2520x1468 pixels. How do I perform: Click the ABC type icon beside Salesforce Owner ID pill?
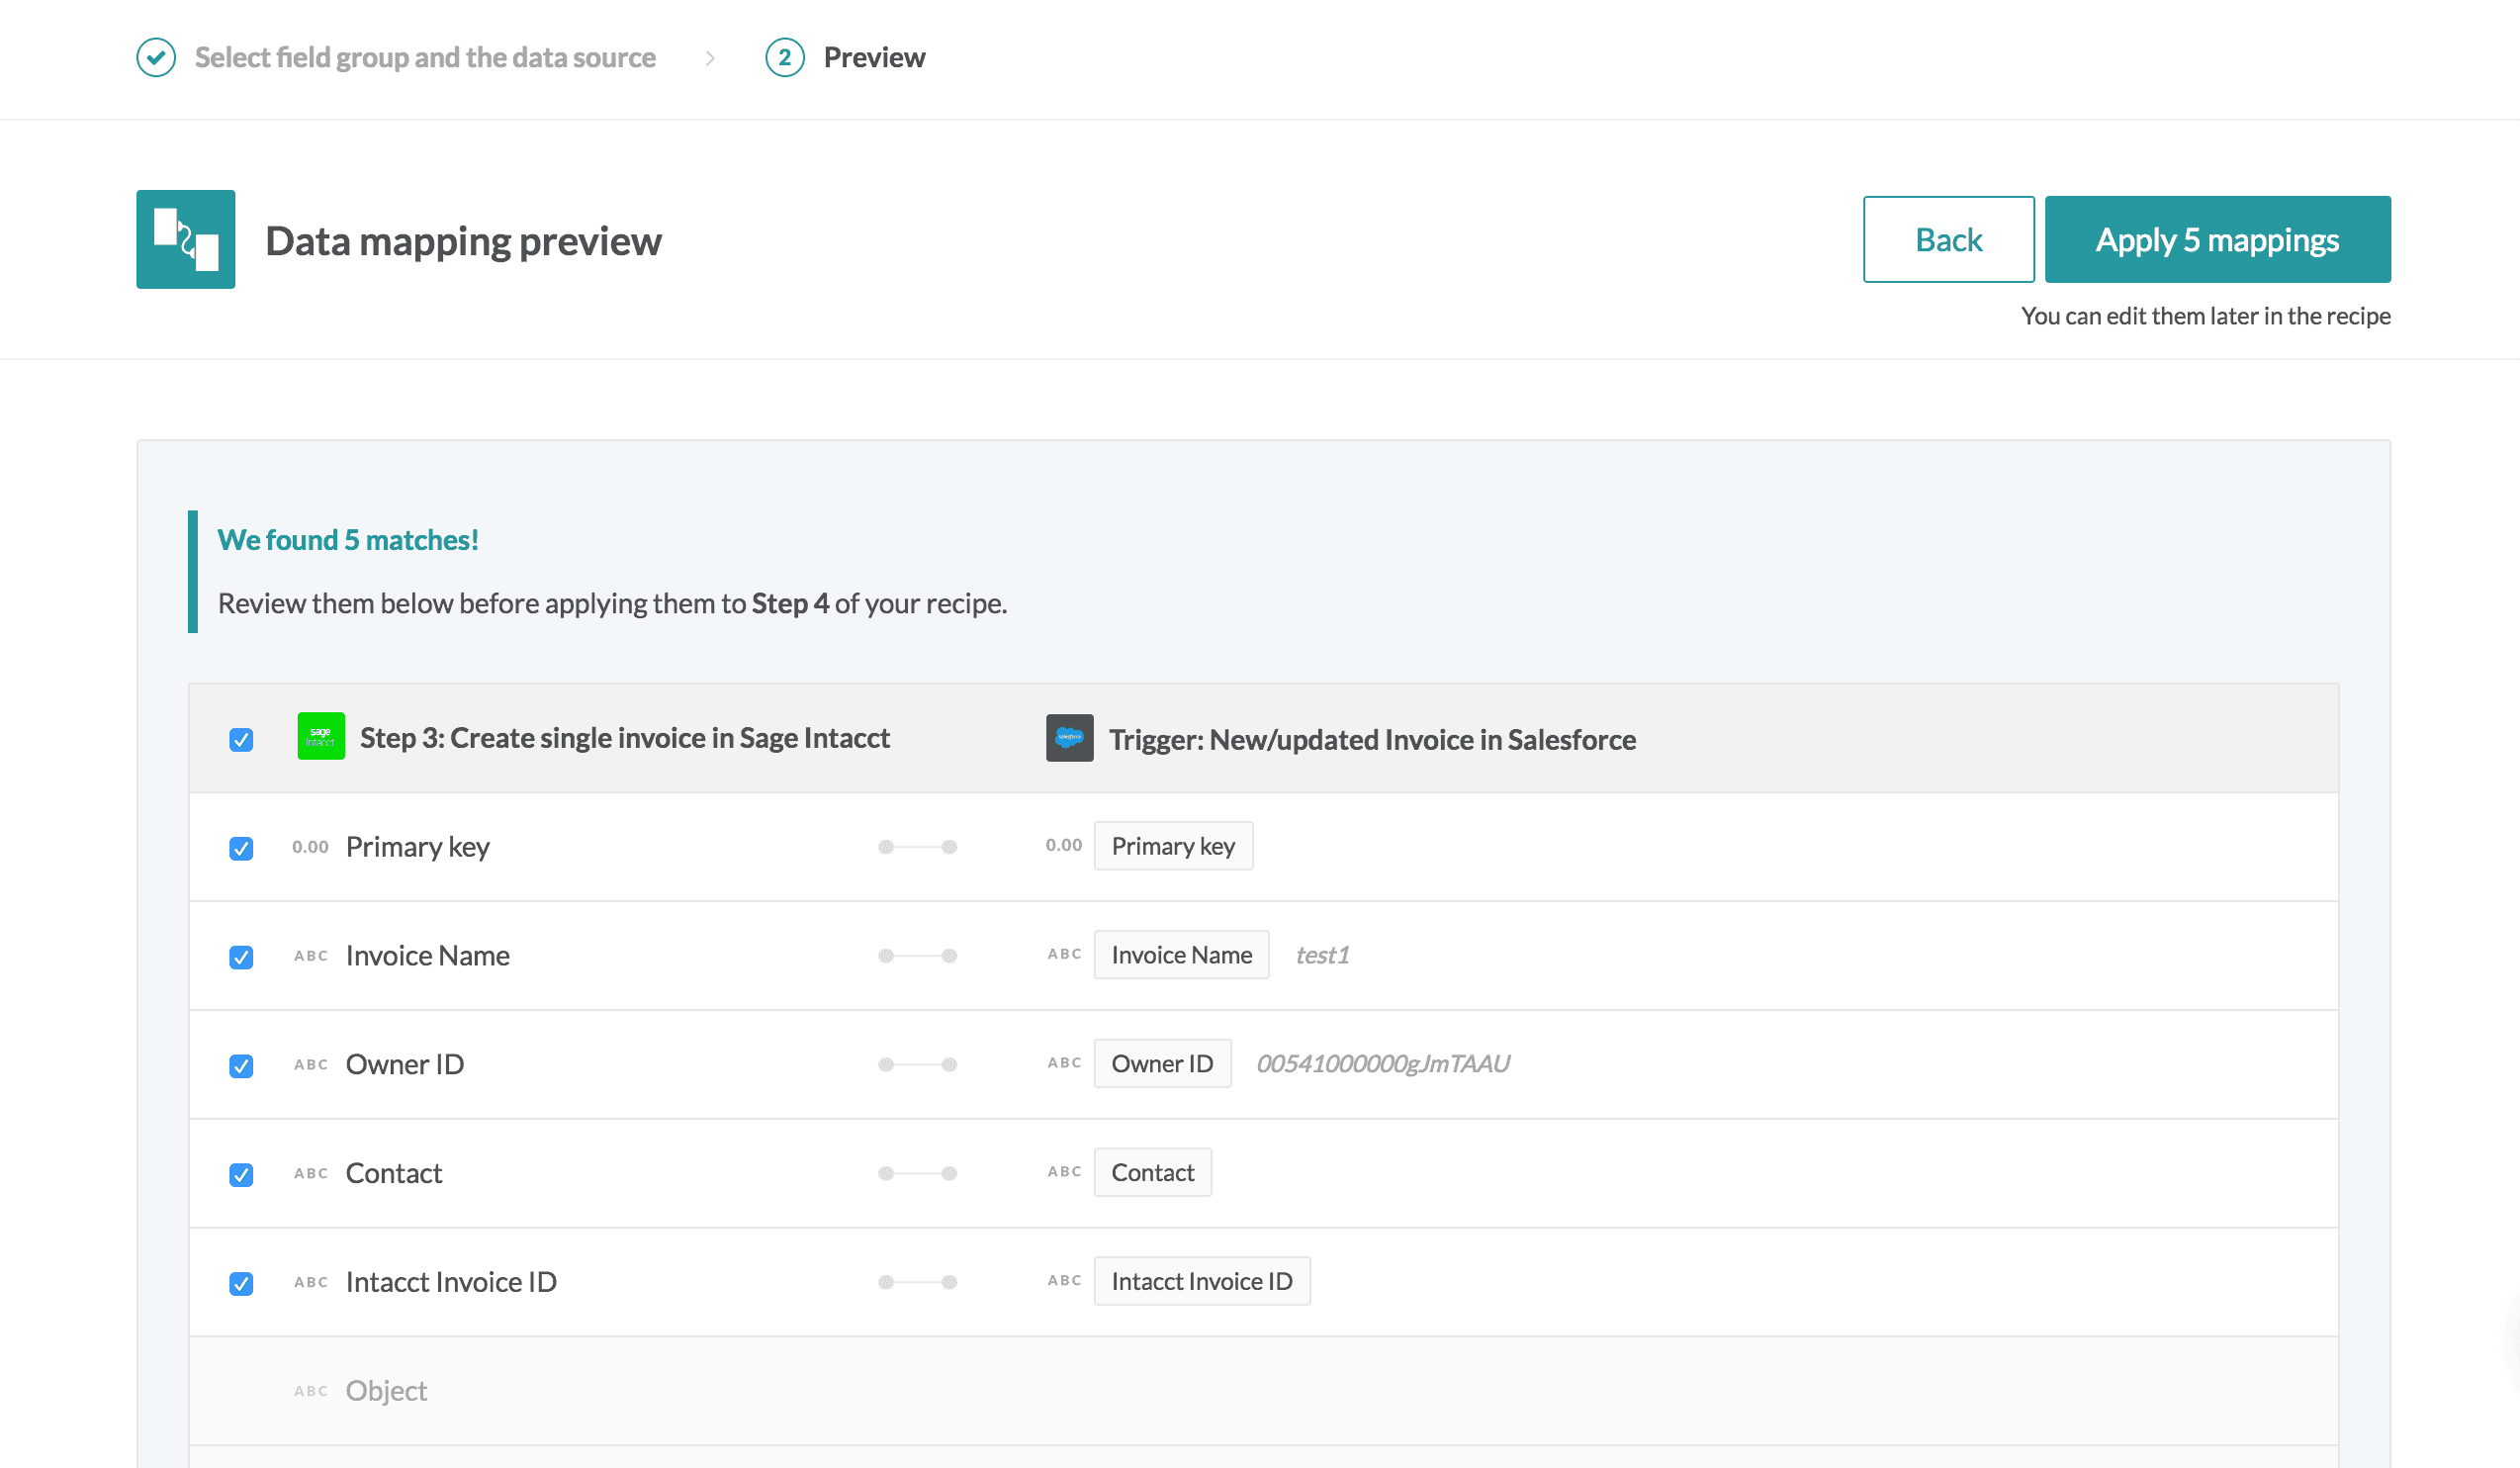tap(1065, 1063)
